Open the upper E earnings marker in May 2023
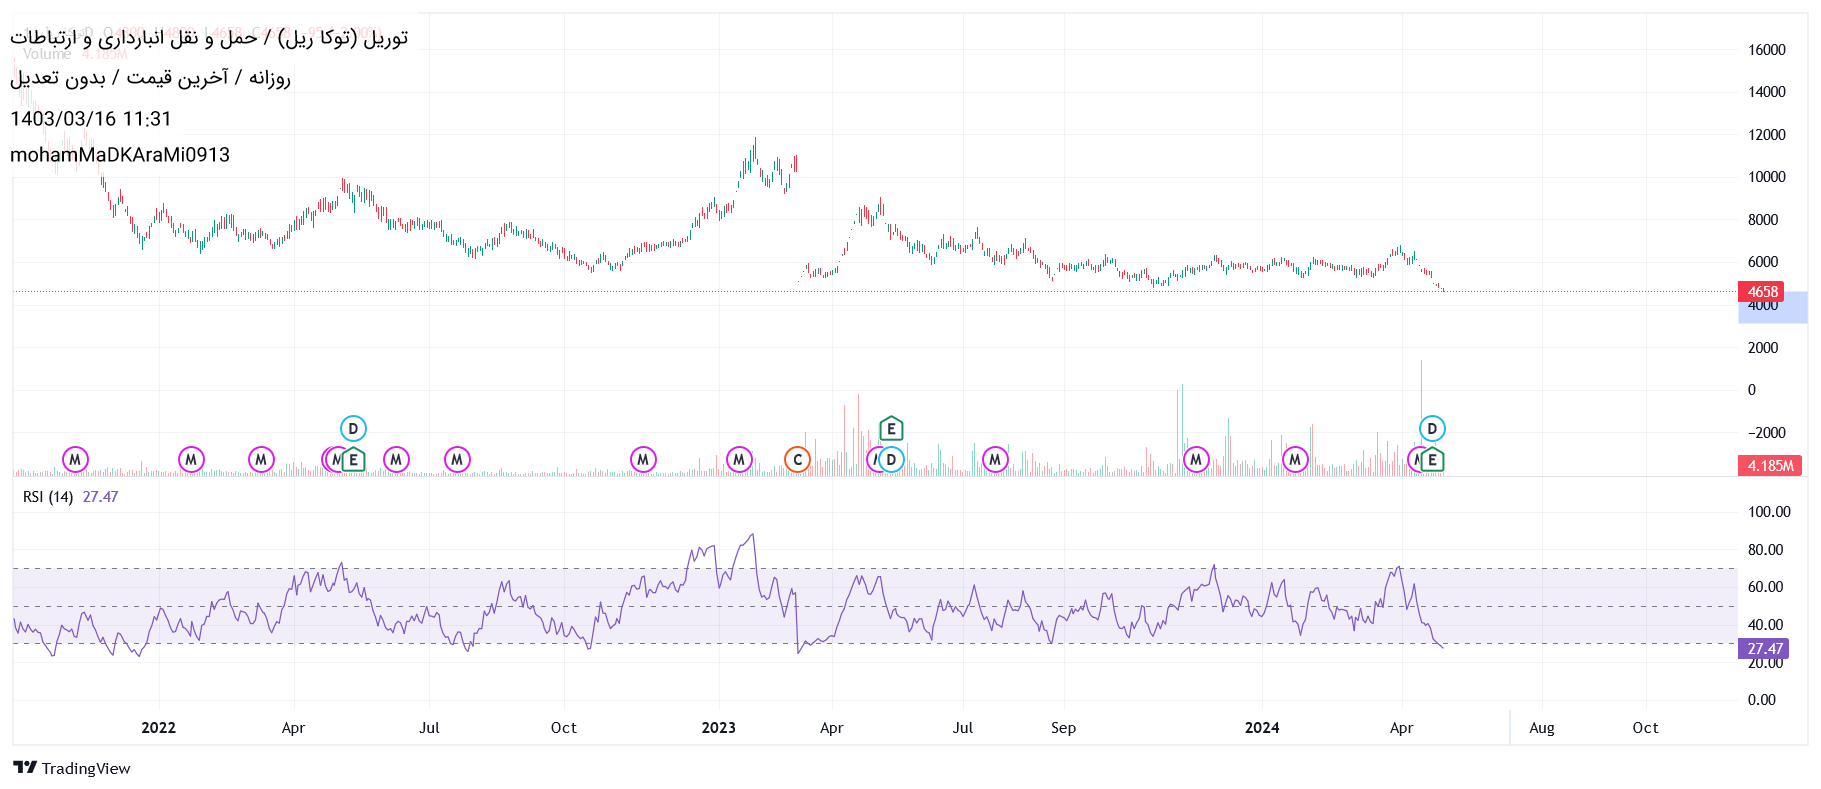Image resolution: width=1821 pixels, height=789 pixels. pyautogui.click(x=891, y=429)
